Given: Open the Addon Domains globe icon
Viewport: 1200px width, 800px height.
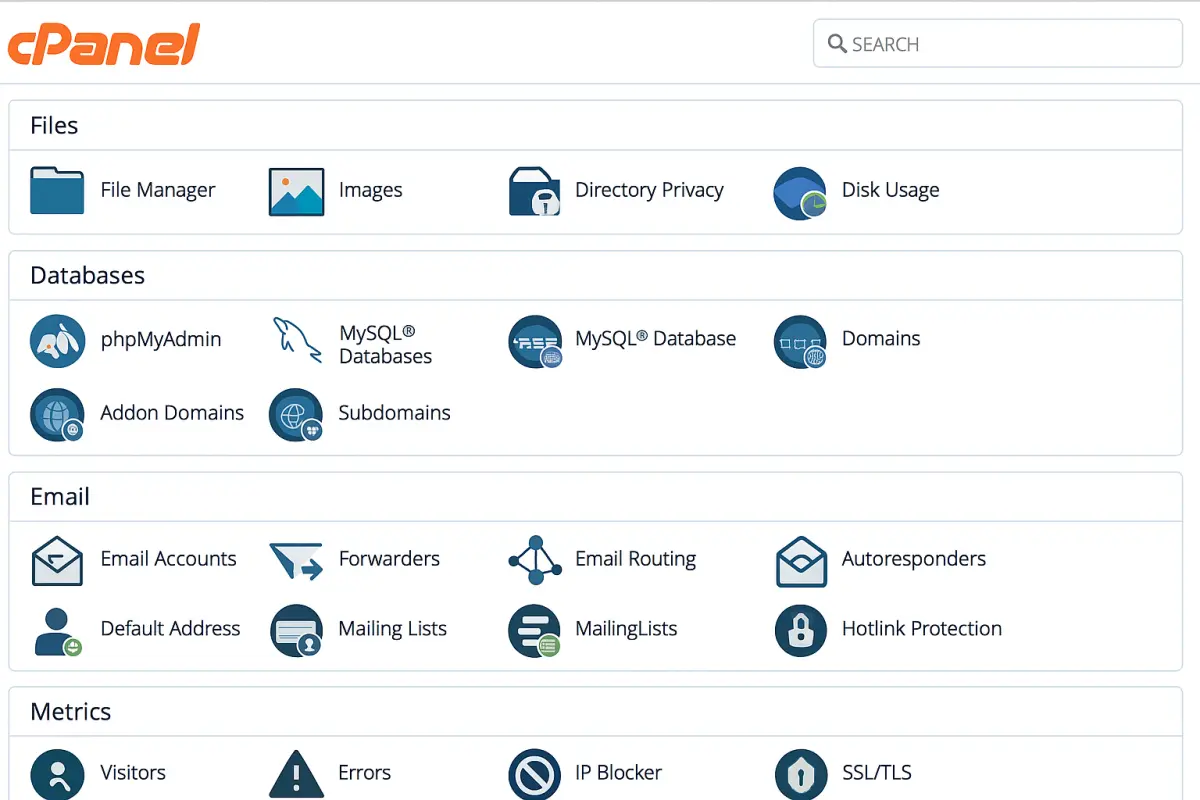Looking at the screenshot, I should [57, 415].
